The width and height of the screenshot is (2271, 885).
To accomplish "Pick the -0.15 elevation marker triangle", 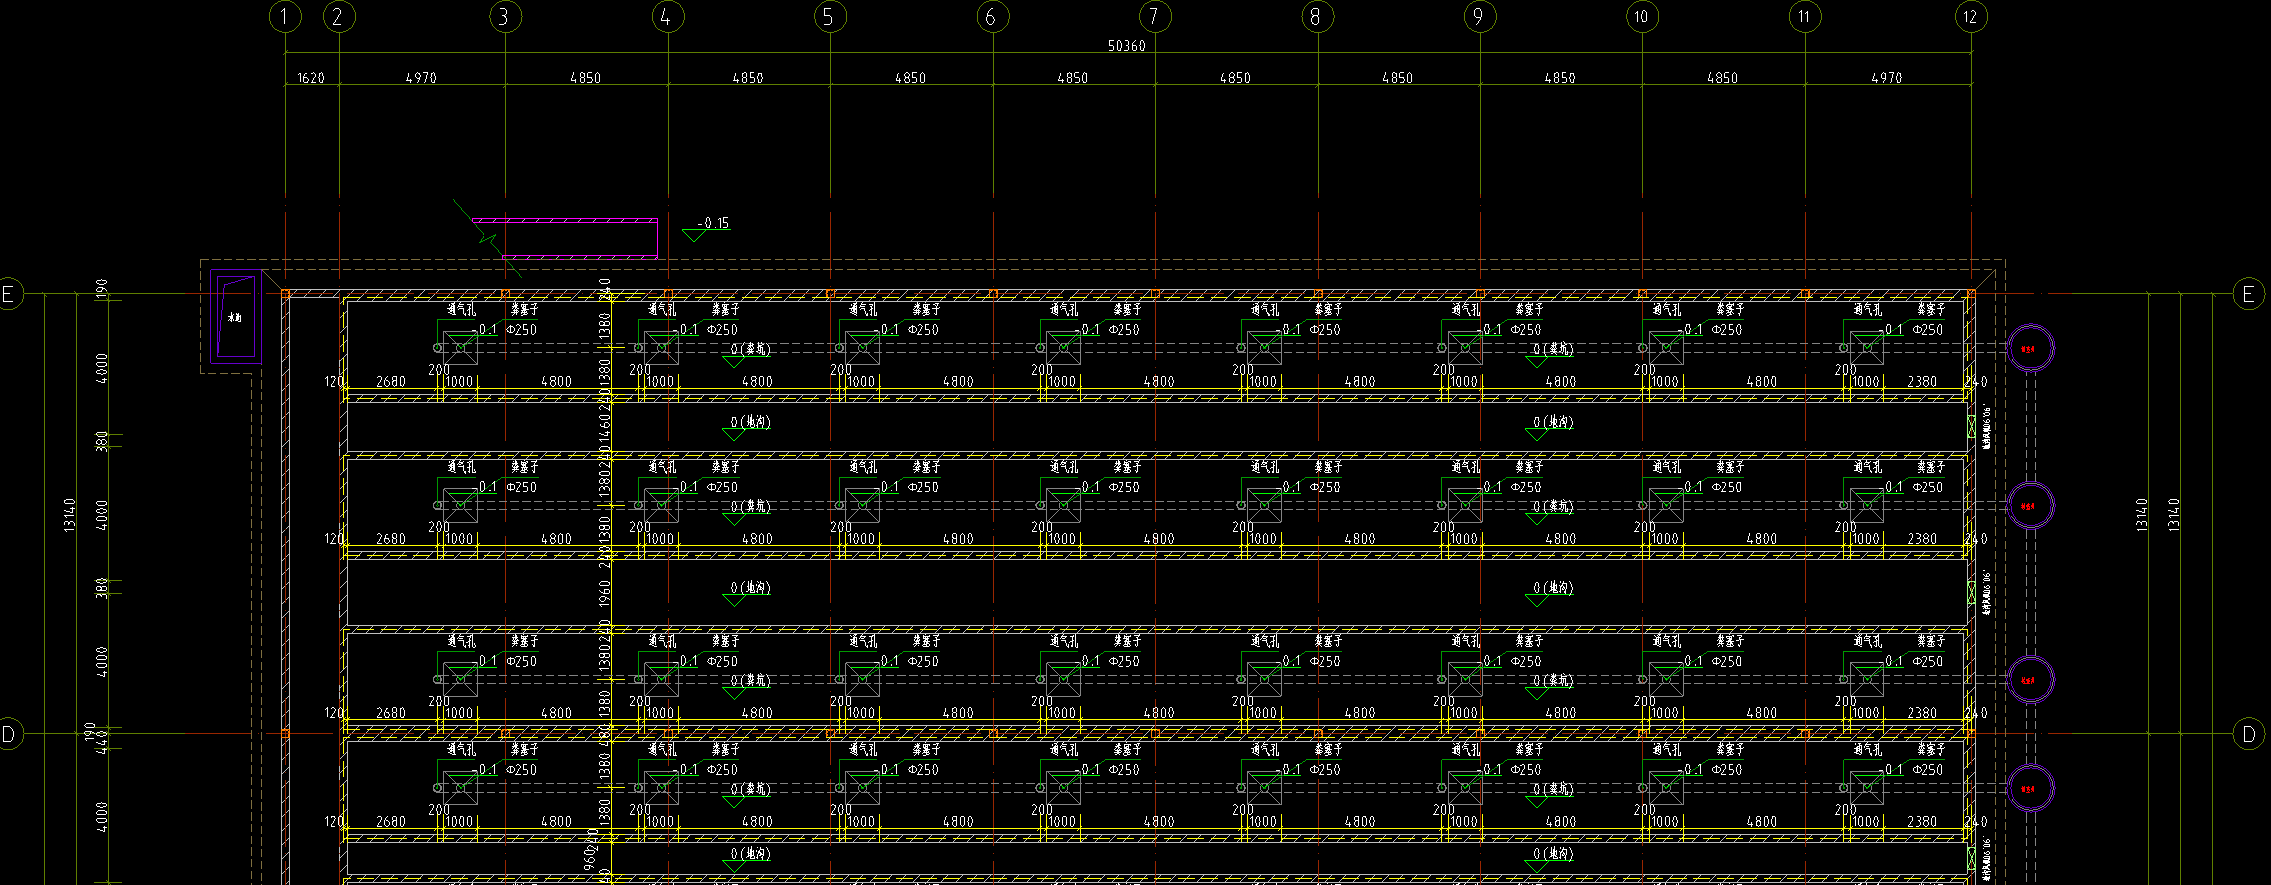I will point(693,235).
